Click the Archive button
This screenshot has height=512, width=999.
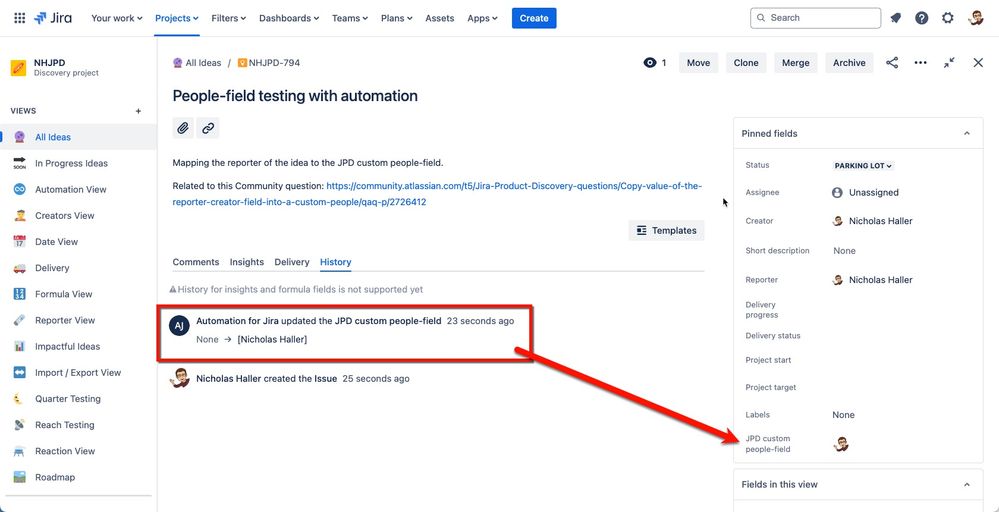849,62
